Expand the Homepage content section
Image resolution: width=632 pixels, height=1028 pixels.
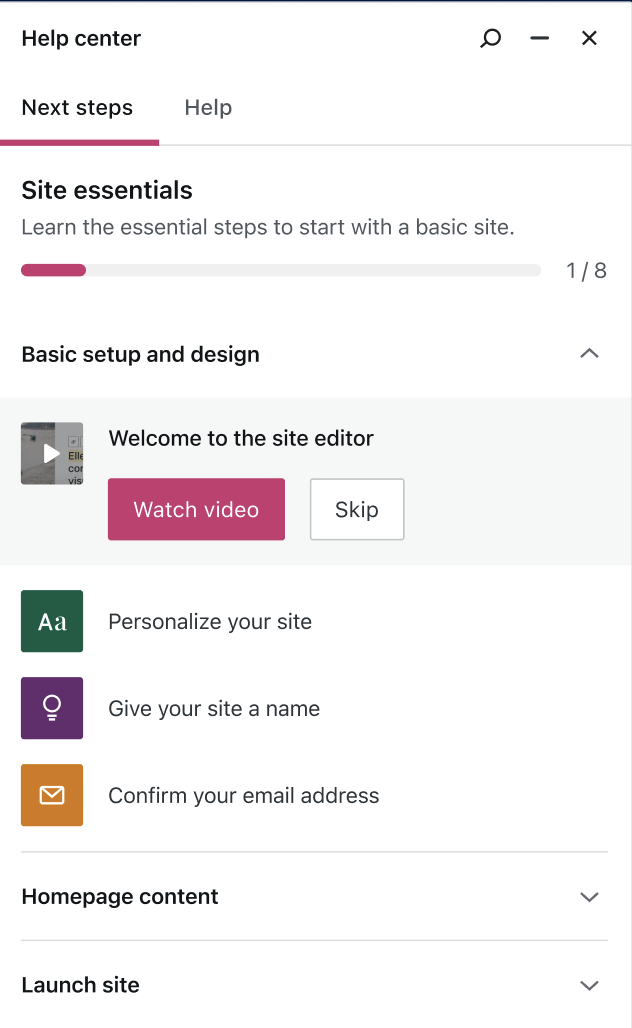[589, 897]
